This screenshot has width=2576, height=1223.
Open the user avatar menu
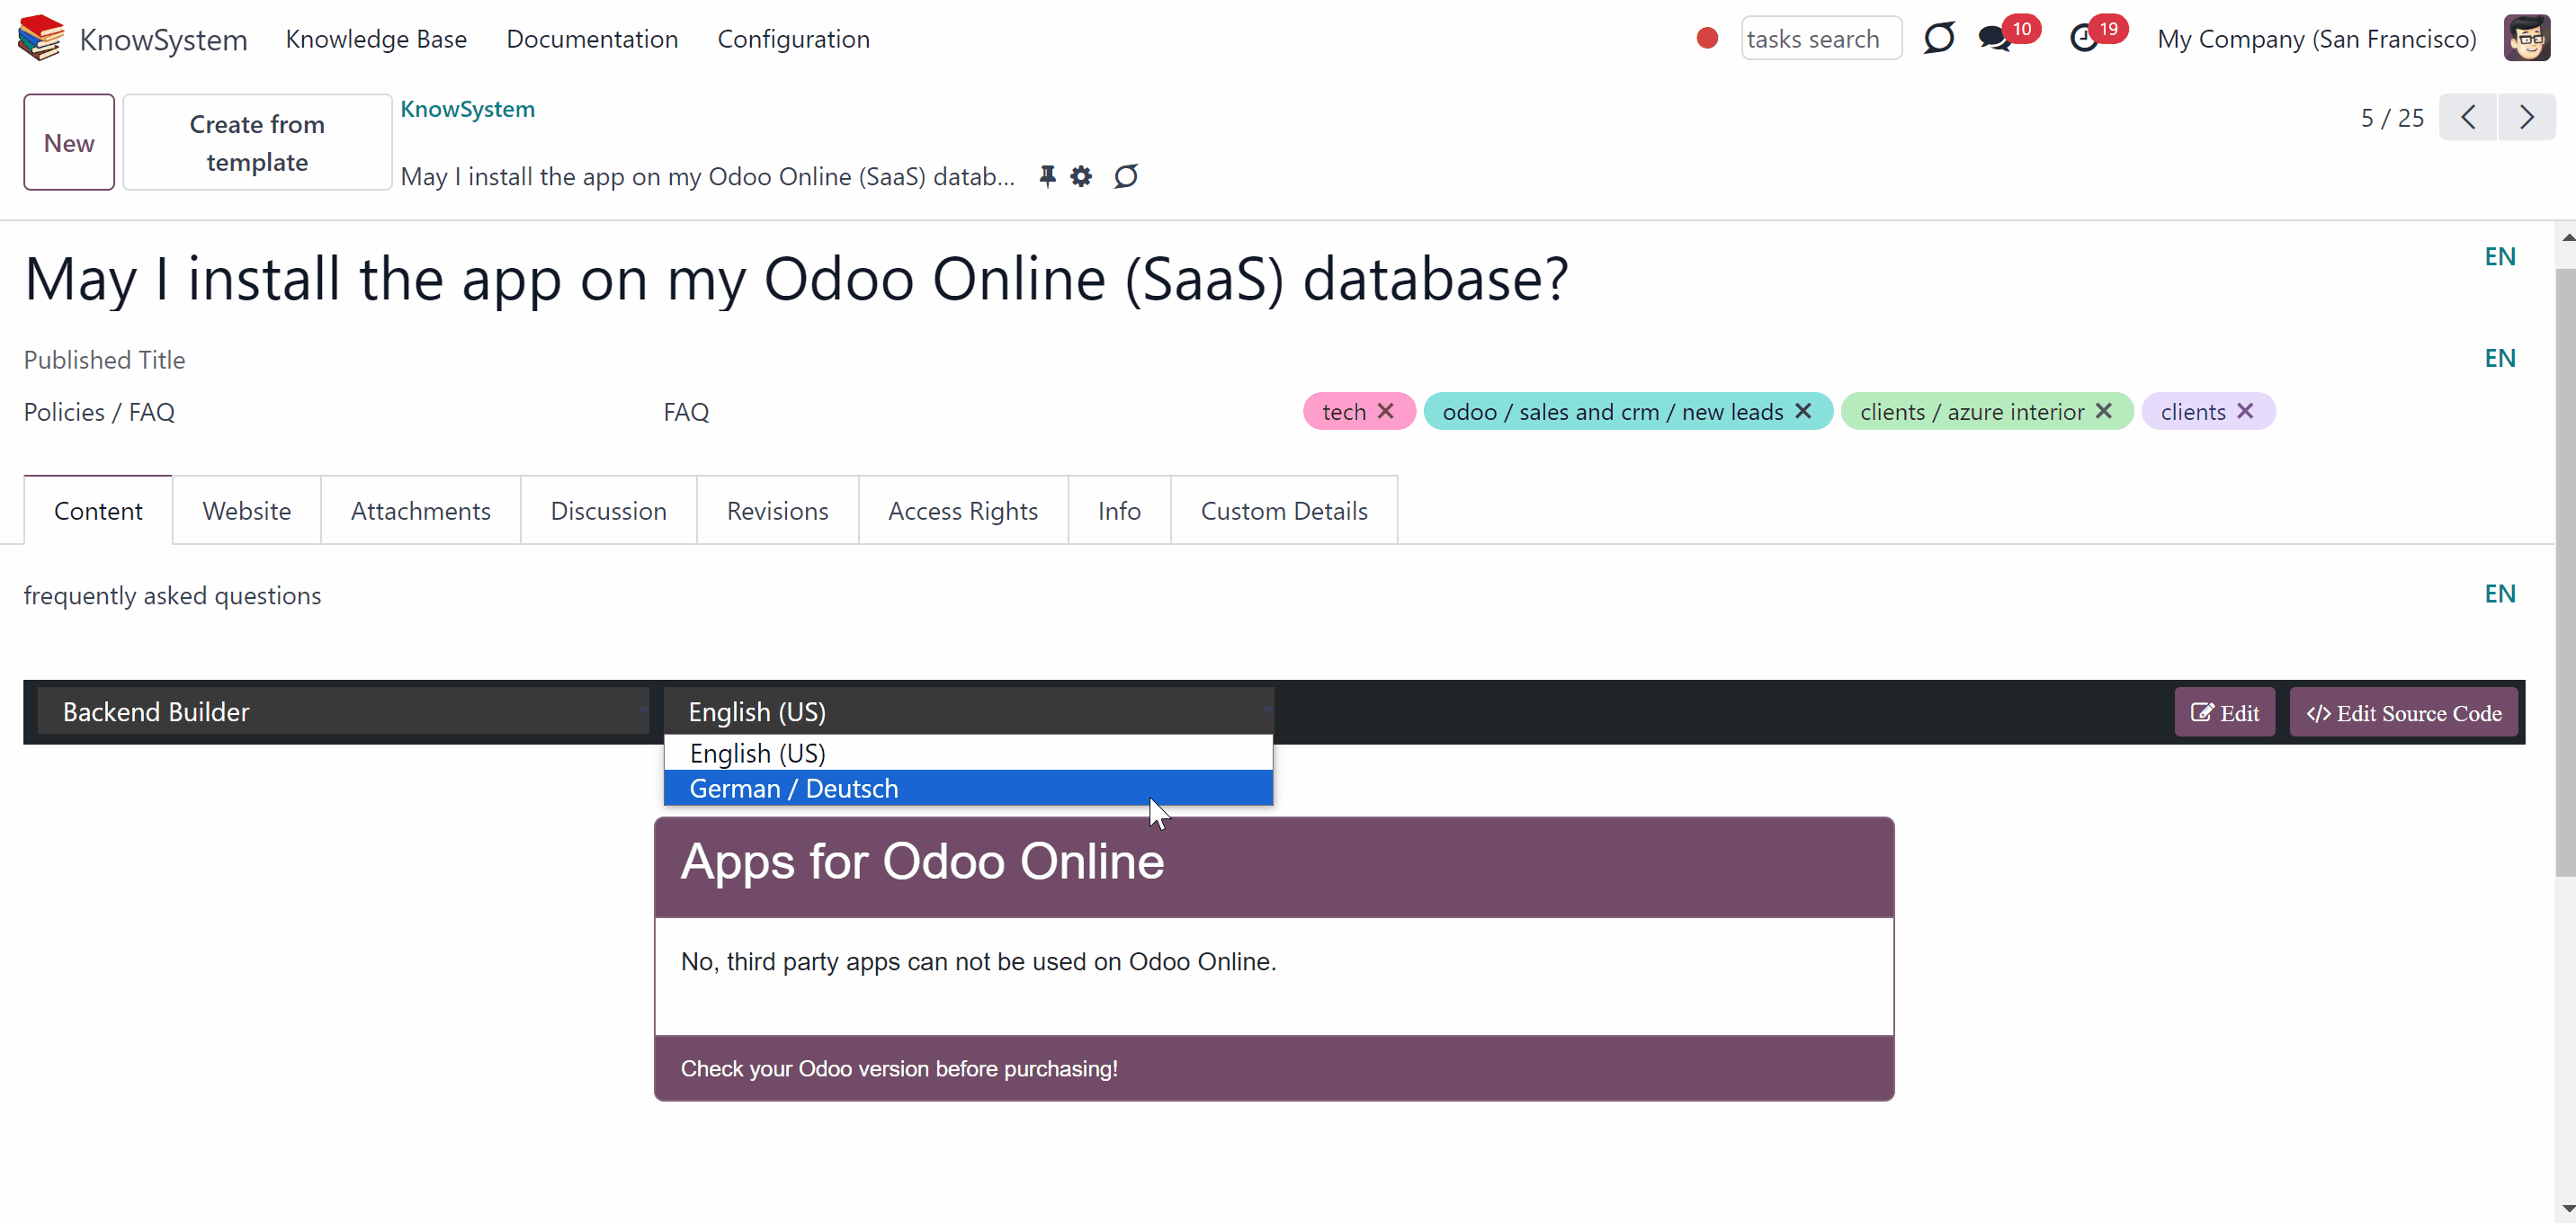coord(2527,38)
